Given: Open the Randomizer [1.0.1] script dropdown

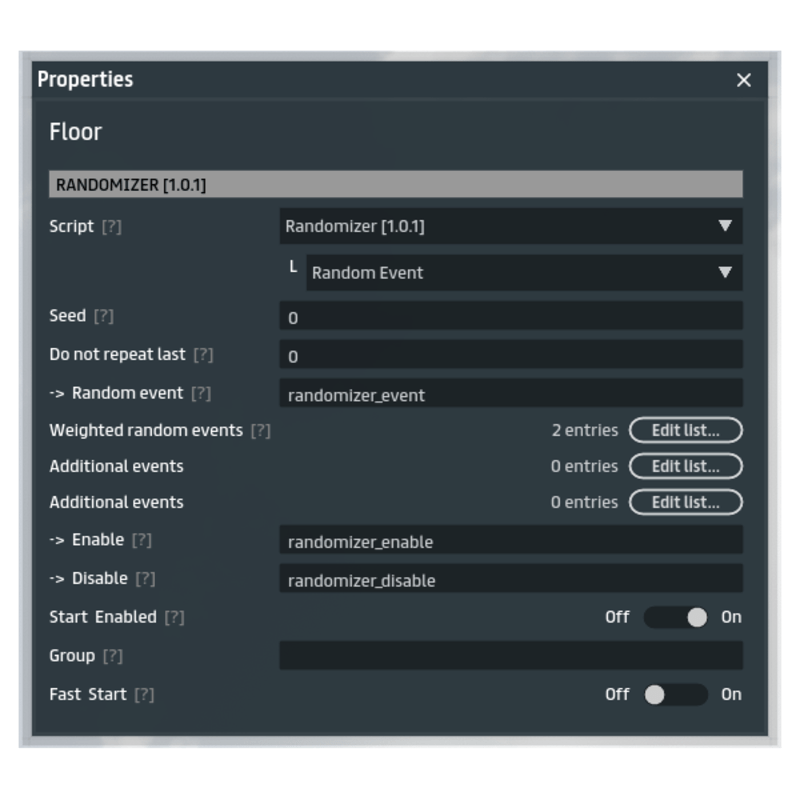Looking at the screenshot, I should coord(510,226).
